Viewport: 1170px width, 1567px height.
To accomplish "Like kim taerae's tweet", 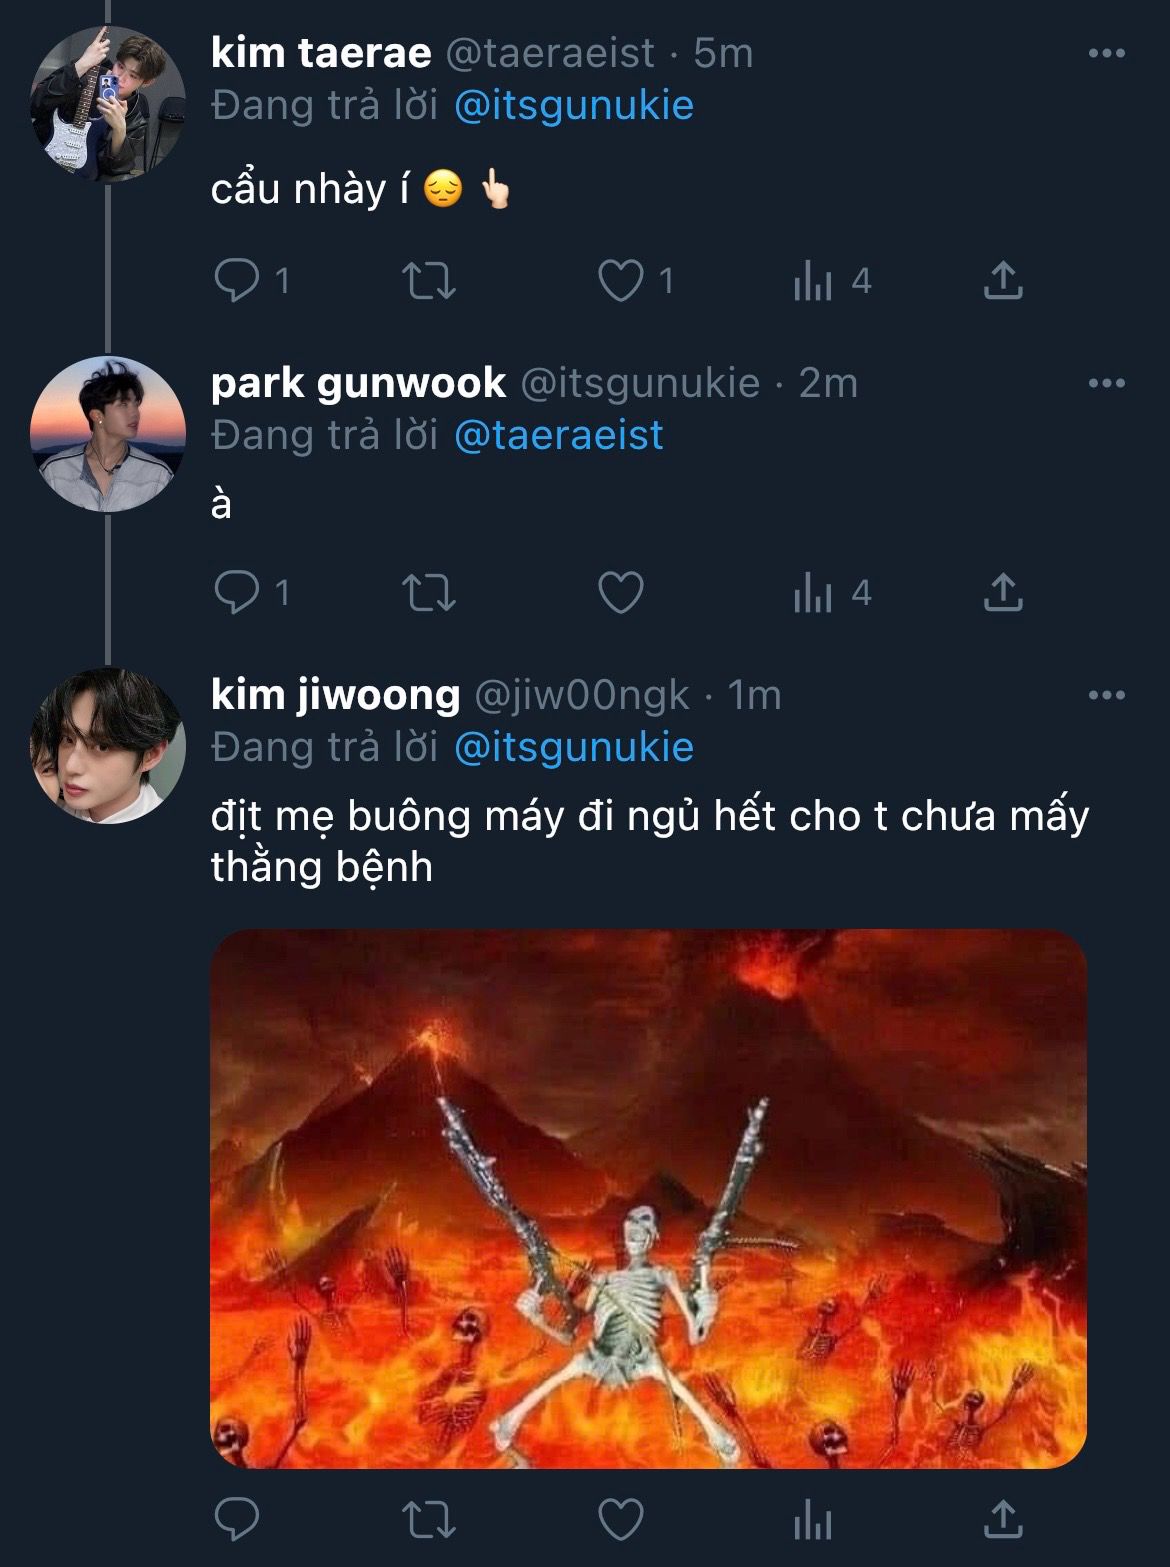I will coord(620,281).
